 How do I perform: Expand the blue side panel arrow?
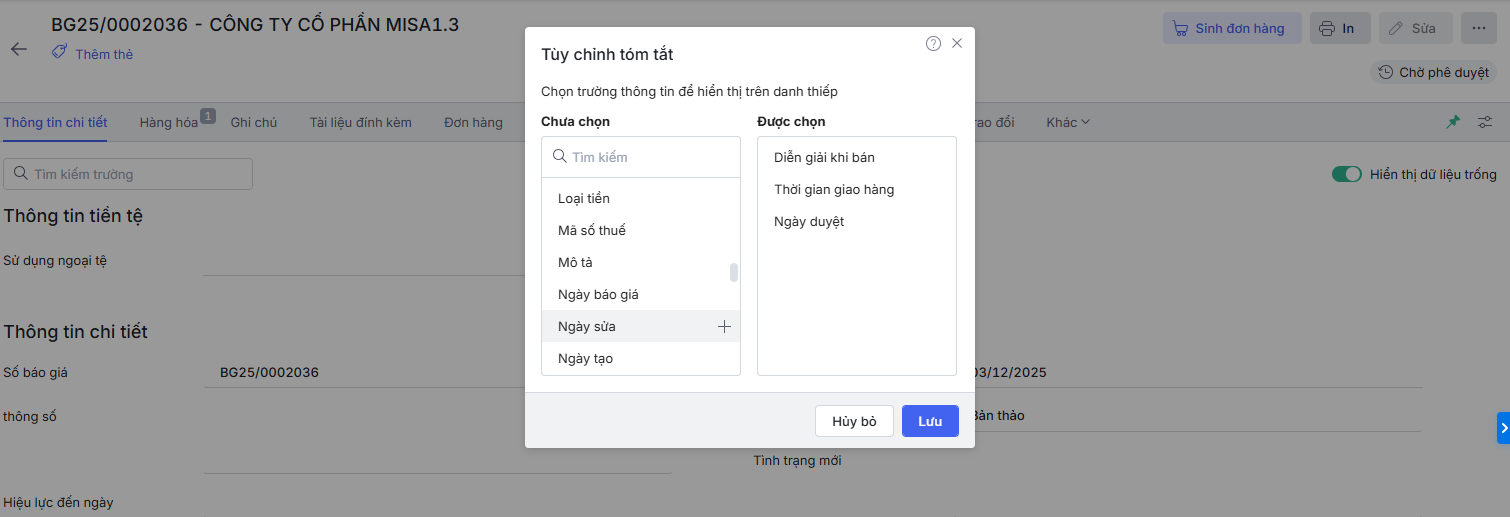[1503, 427]
